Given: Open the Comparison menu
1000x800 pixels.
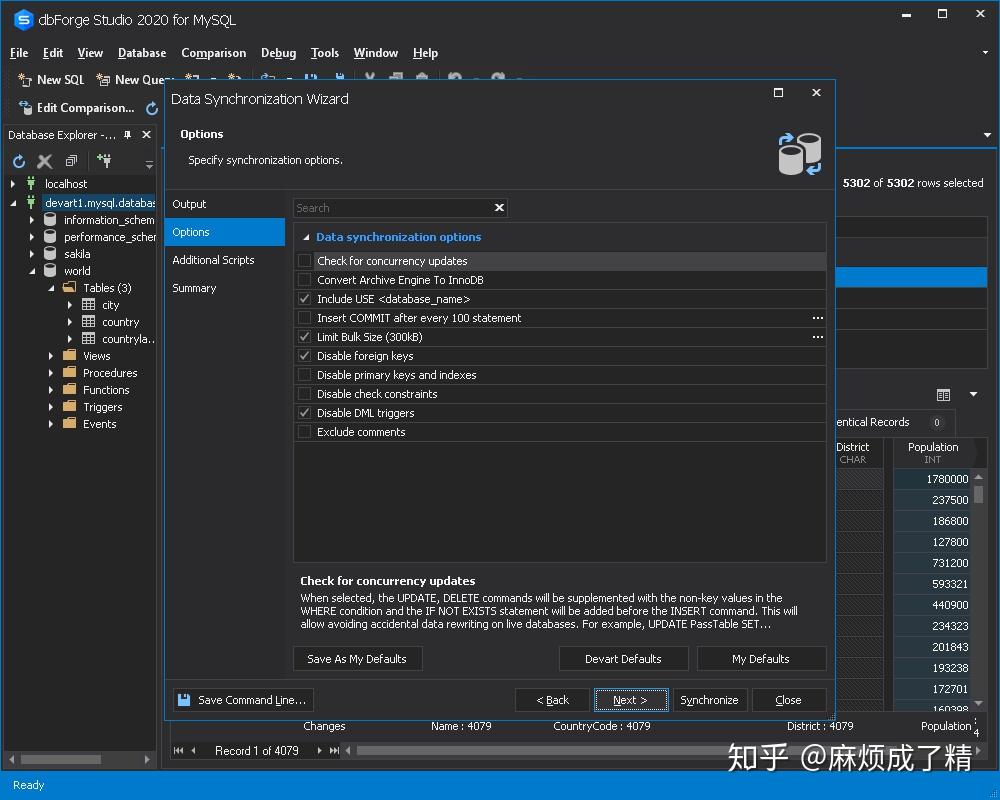Looking at the screenshot, I should (213, 53).
